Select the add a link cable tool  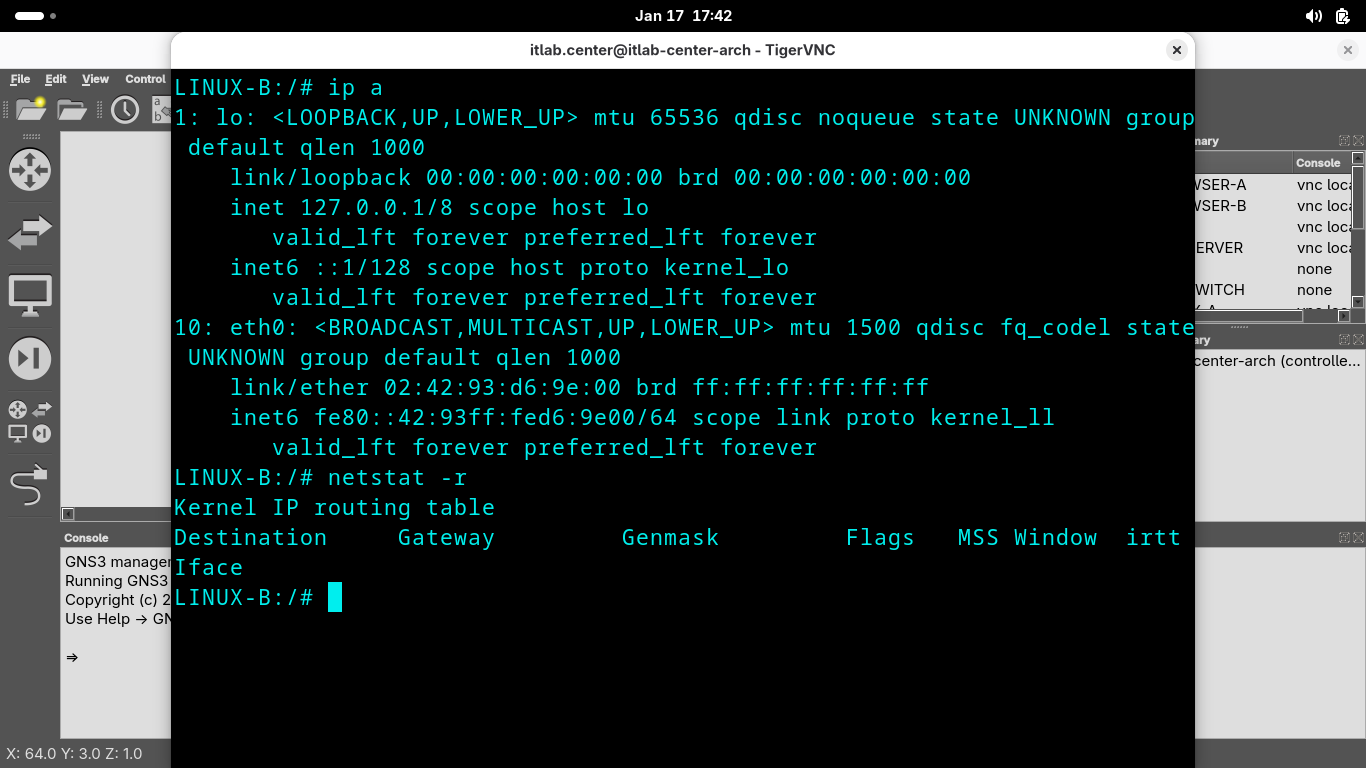coord(29,486)
